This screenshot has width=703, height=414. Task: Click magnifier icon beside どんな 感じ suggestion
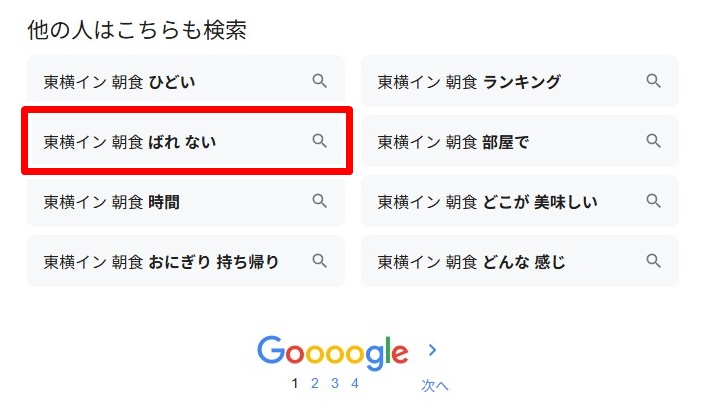(x=654, y=261)
